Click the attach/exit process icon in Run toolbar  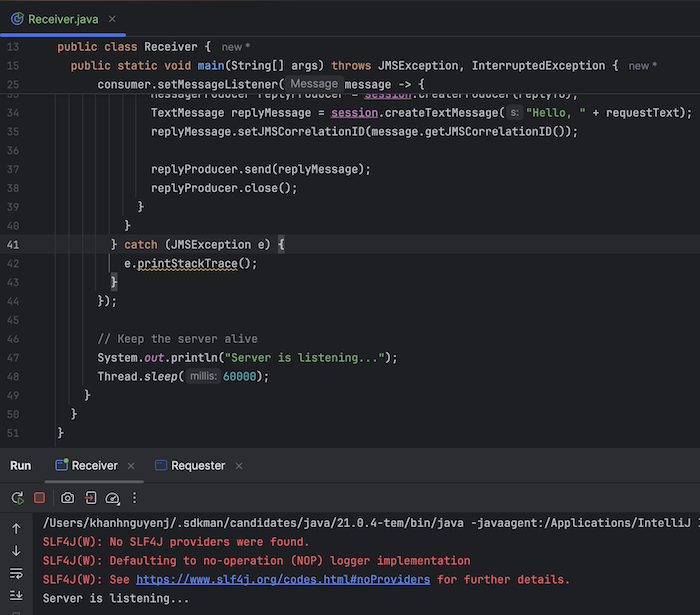pos(91,498)
